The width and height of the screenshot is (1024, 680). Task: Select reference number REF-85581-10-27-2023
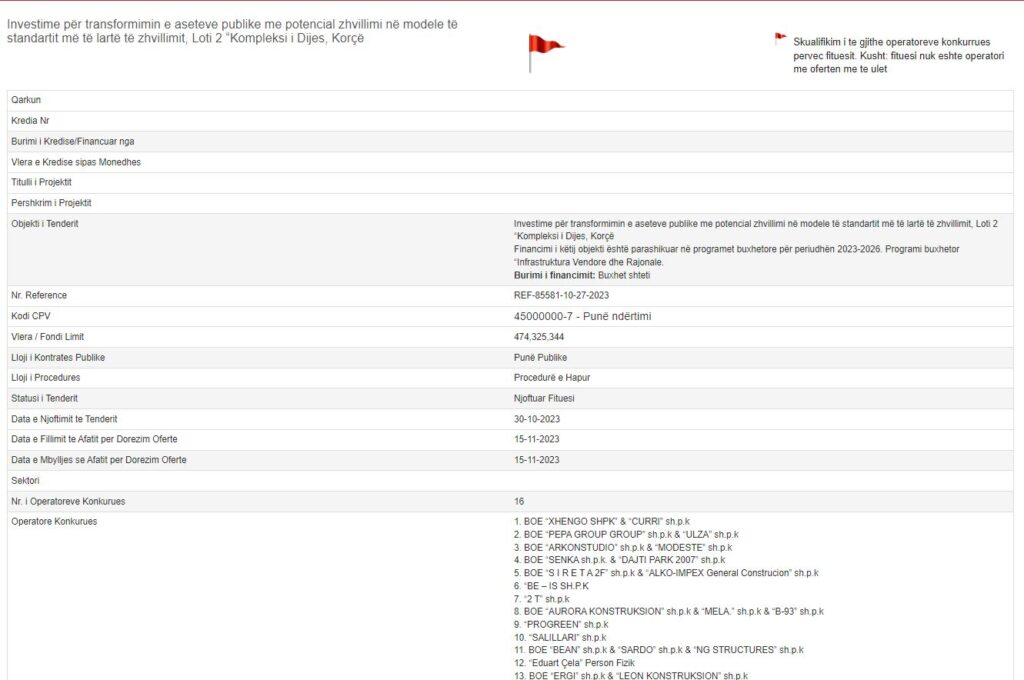tap(561, 296)
